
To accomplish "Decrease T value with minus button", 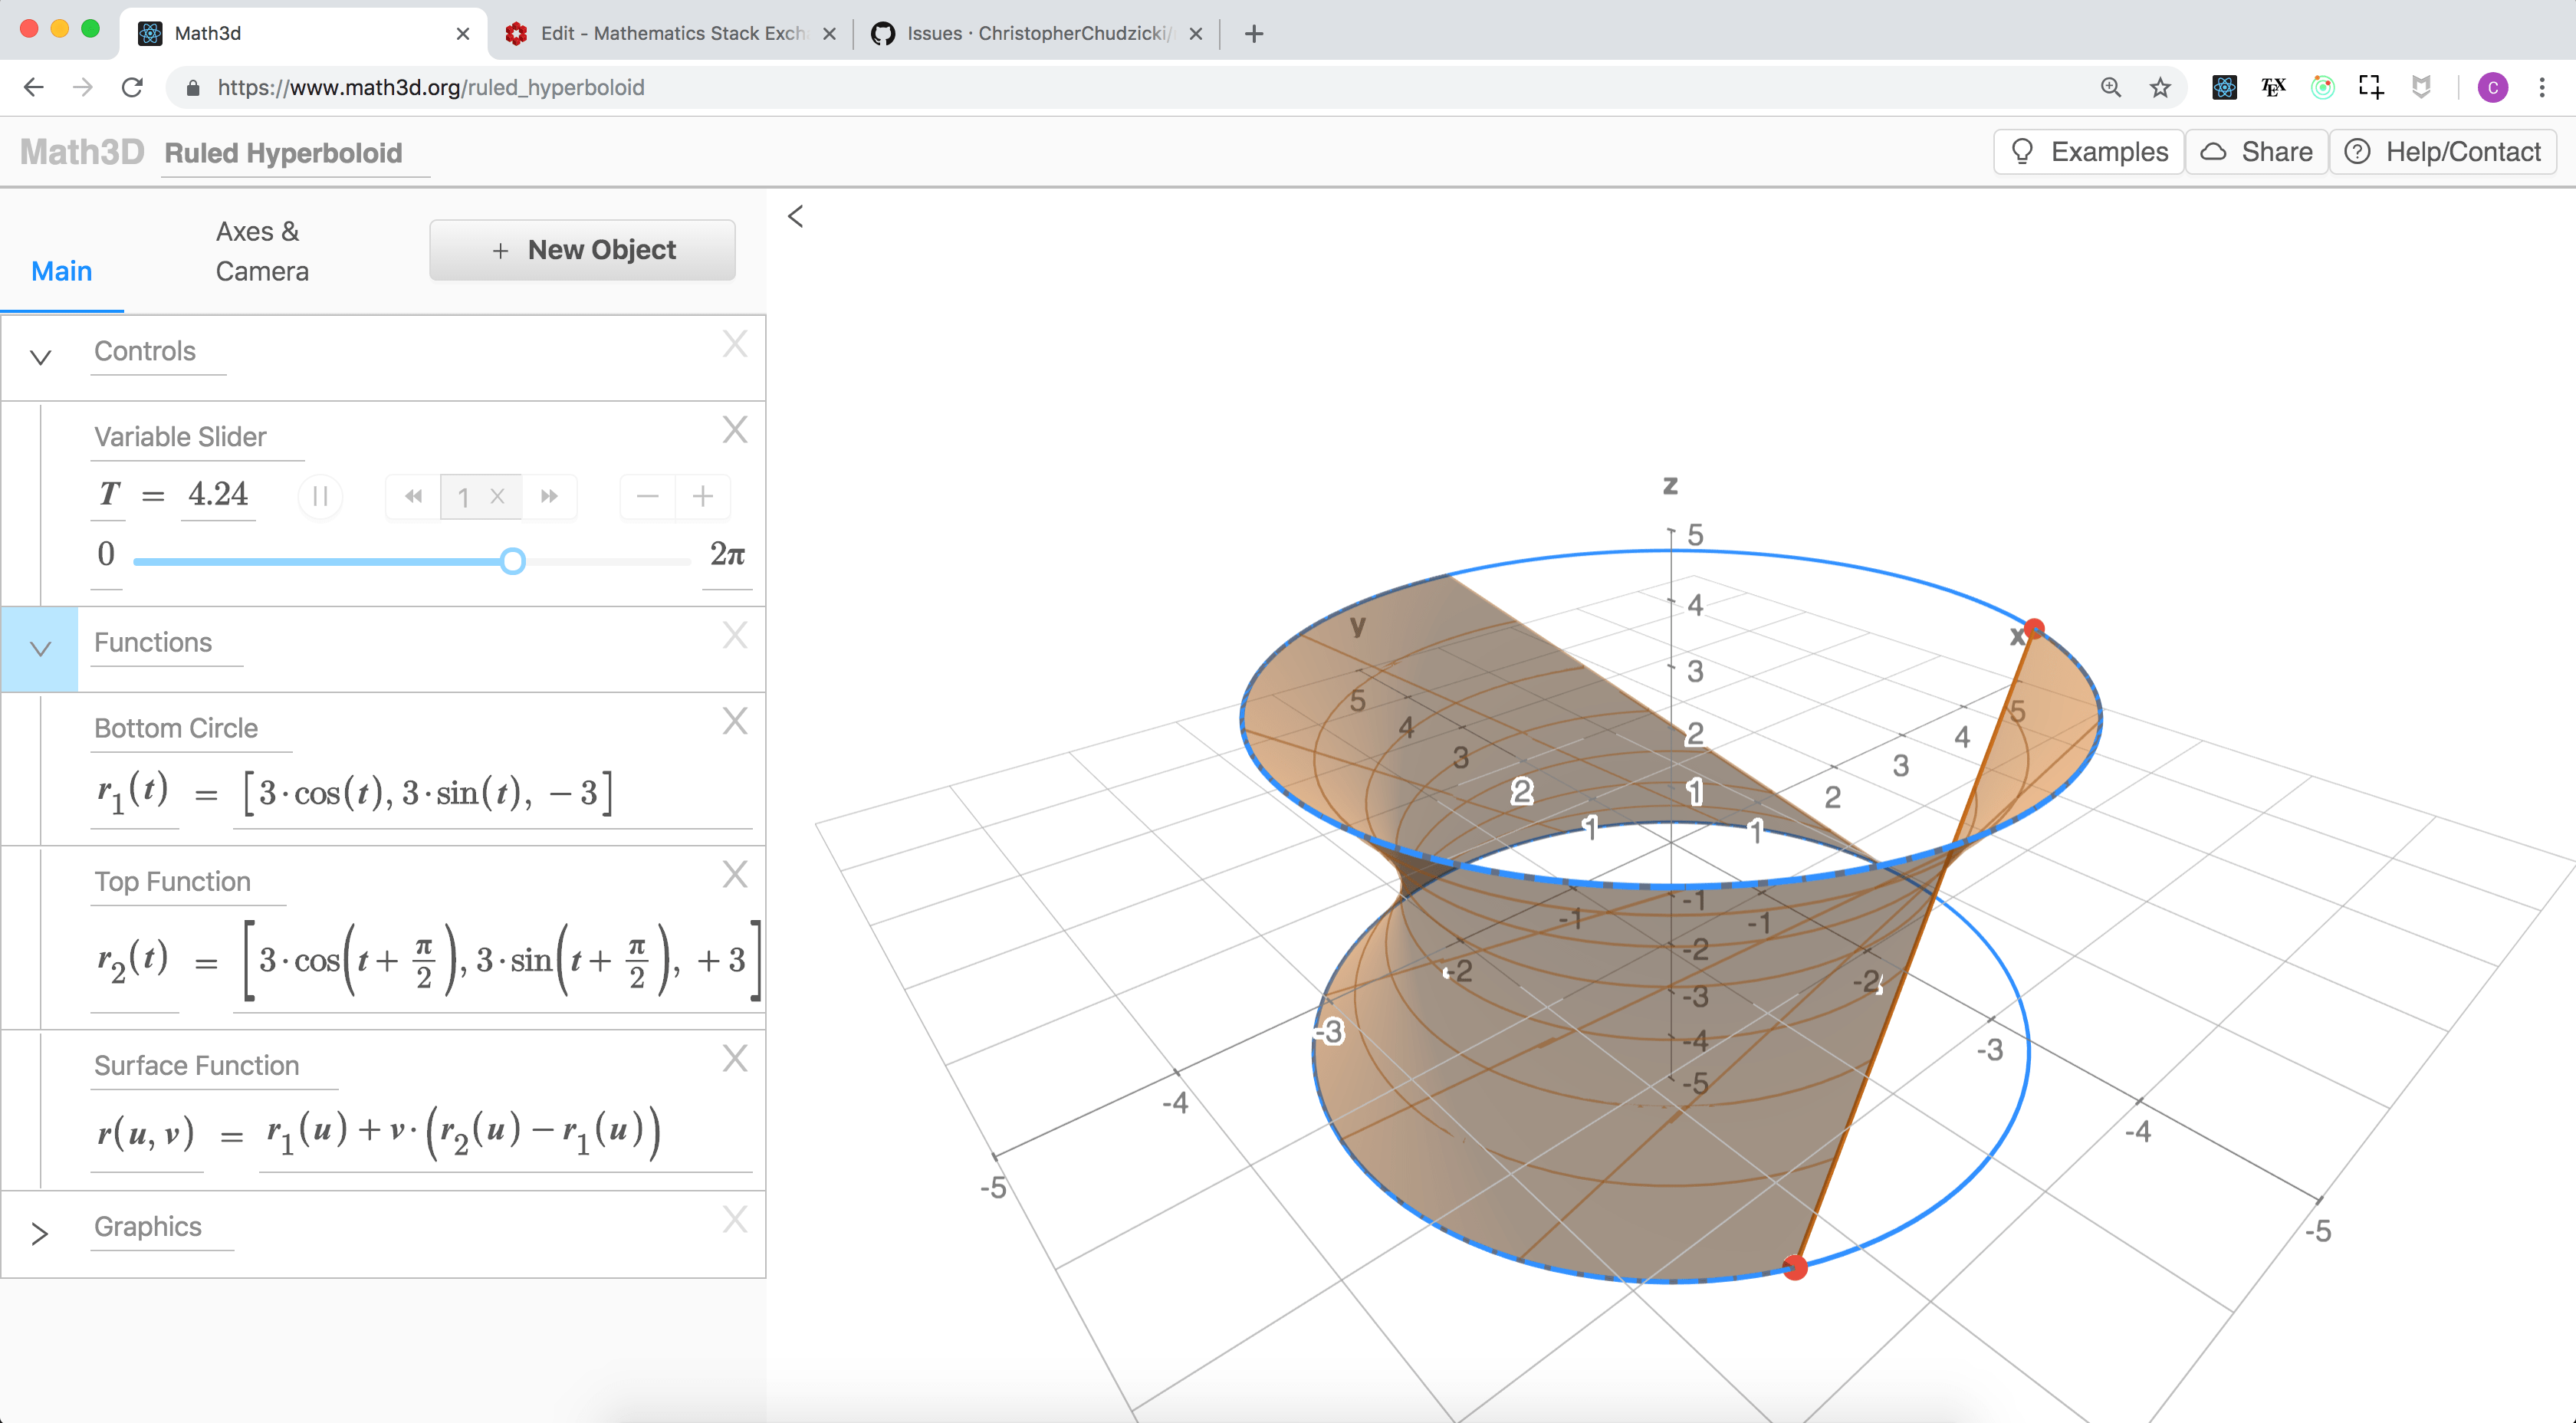I will (648, 496).
